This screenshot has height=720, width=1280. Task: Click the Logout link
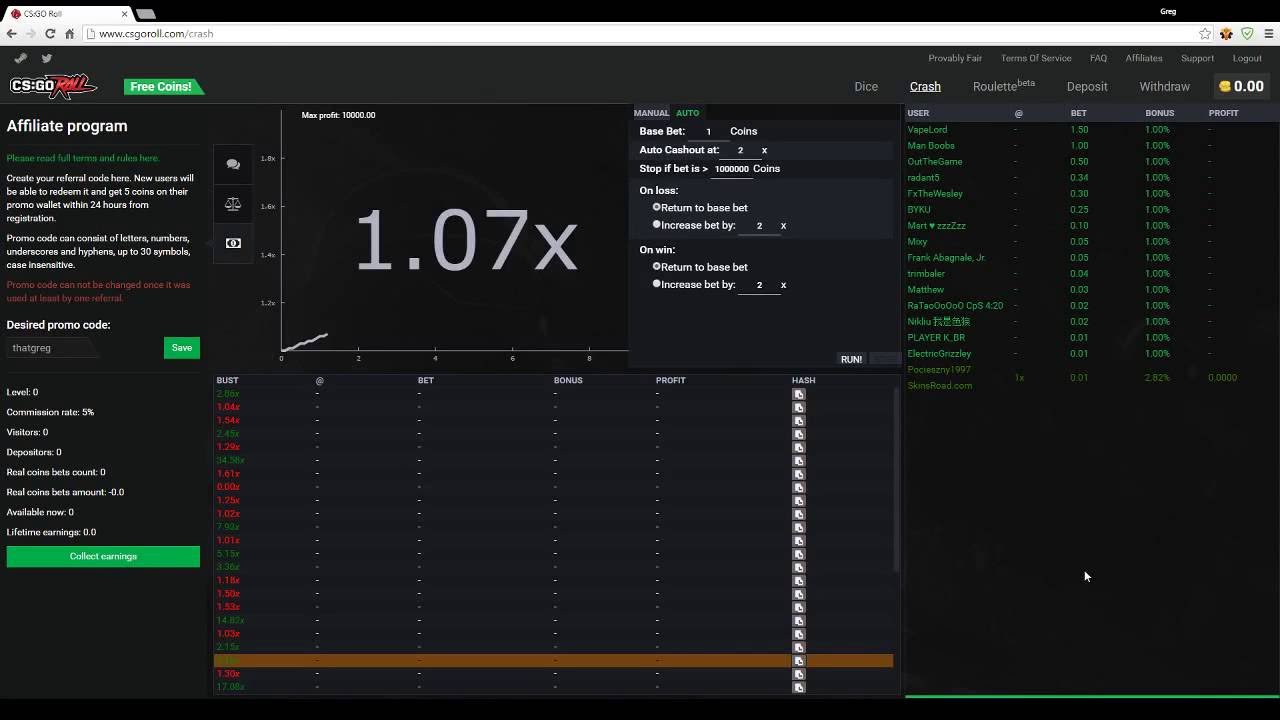(1247, 58)
